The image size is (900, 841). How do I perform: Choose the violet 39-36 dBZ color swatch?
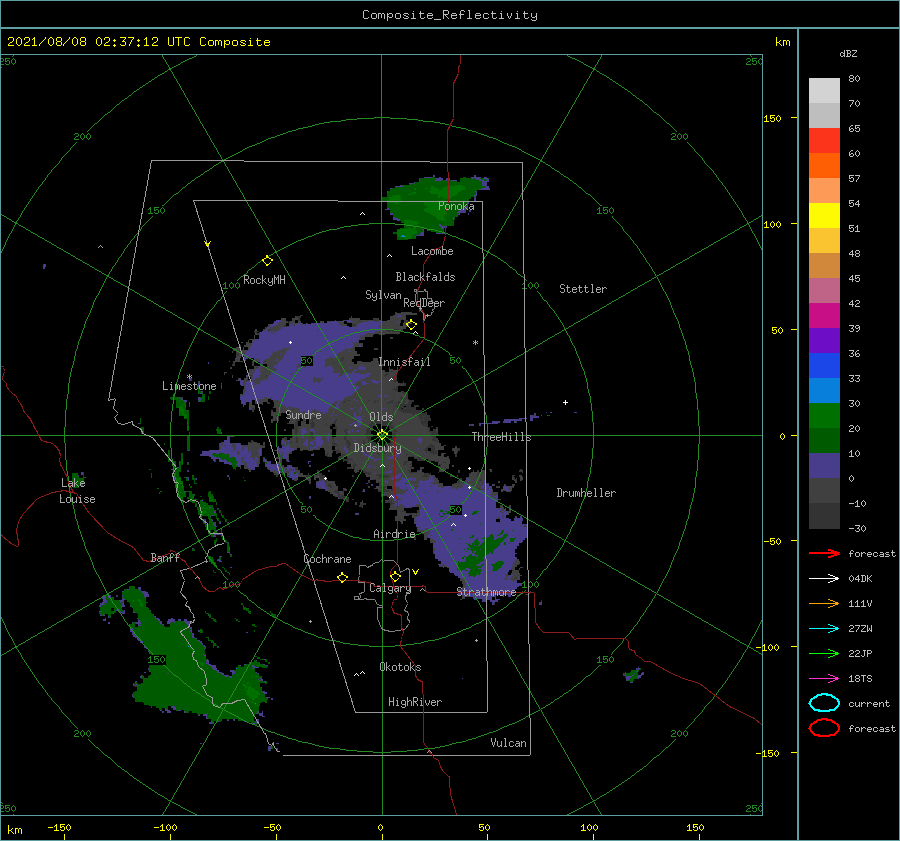824,340
